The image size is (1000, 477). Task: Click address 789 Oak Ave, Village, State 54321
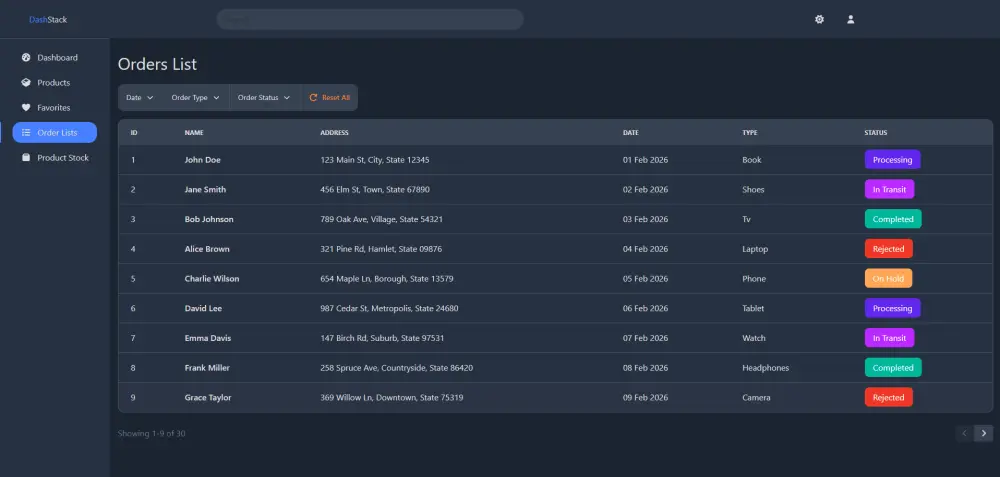[381, 219]
